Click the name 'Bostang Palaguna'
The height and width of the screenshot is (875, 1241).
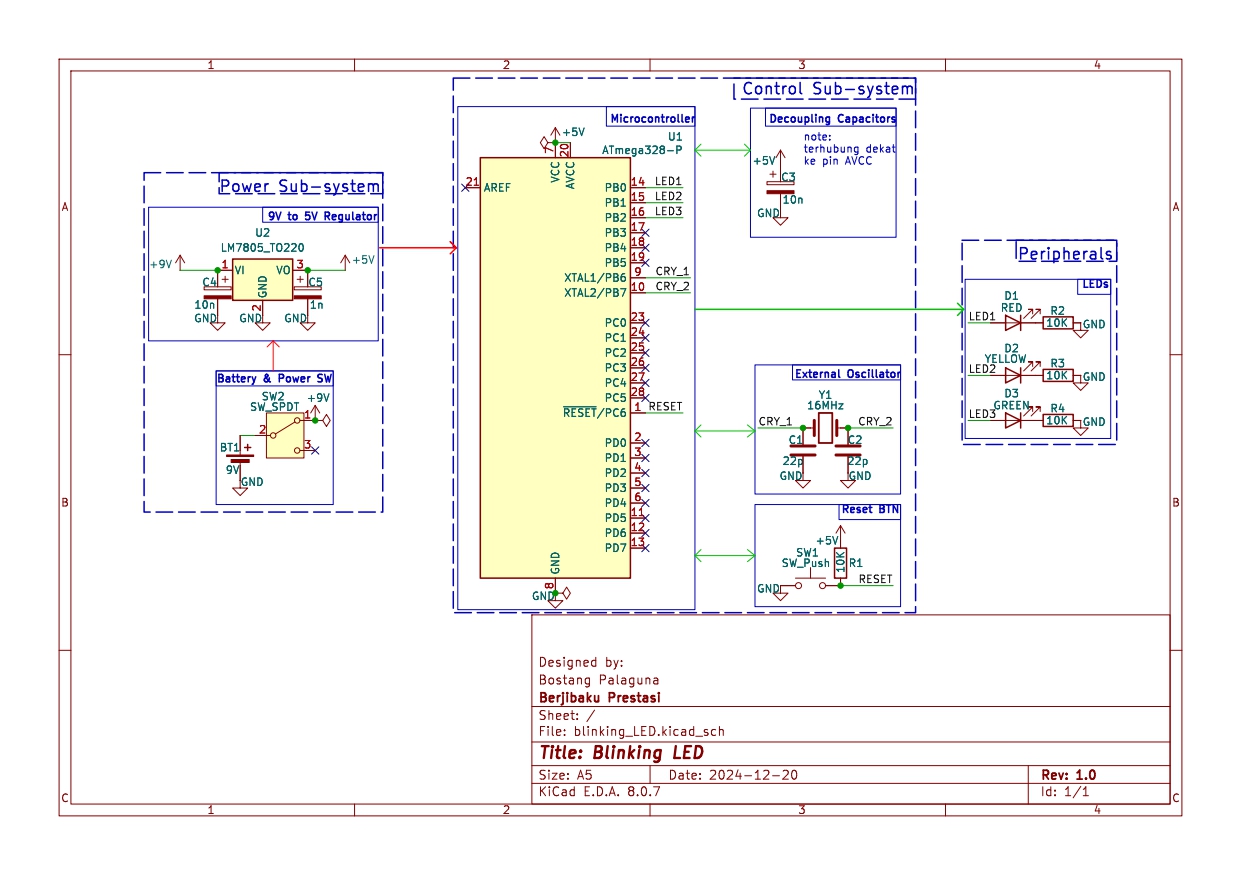600,680
